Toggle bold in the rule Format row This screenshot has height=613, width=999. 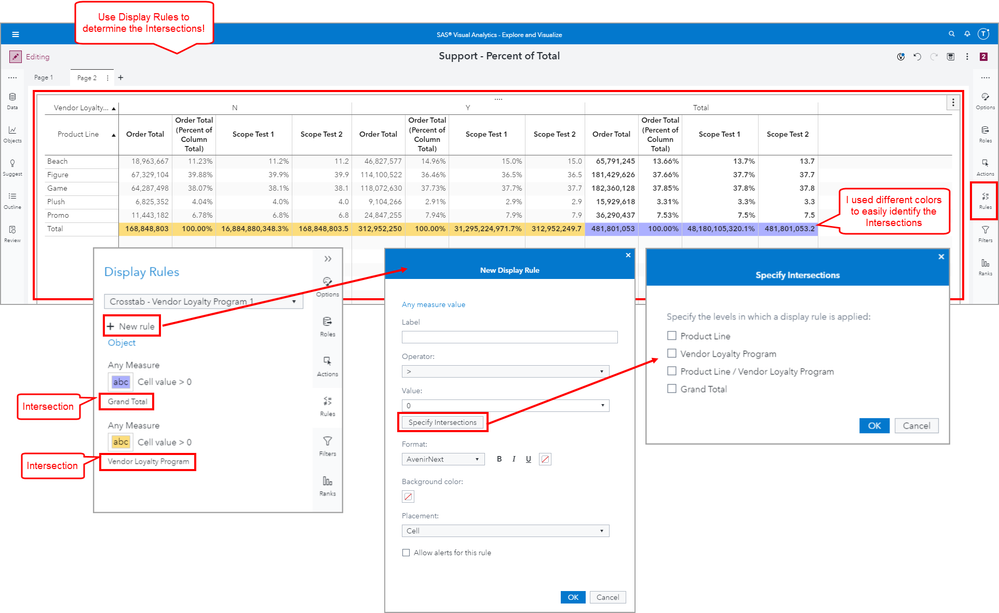click(499, 459)
